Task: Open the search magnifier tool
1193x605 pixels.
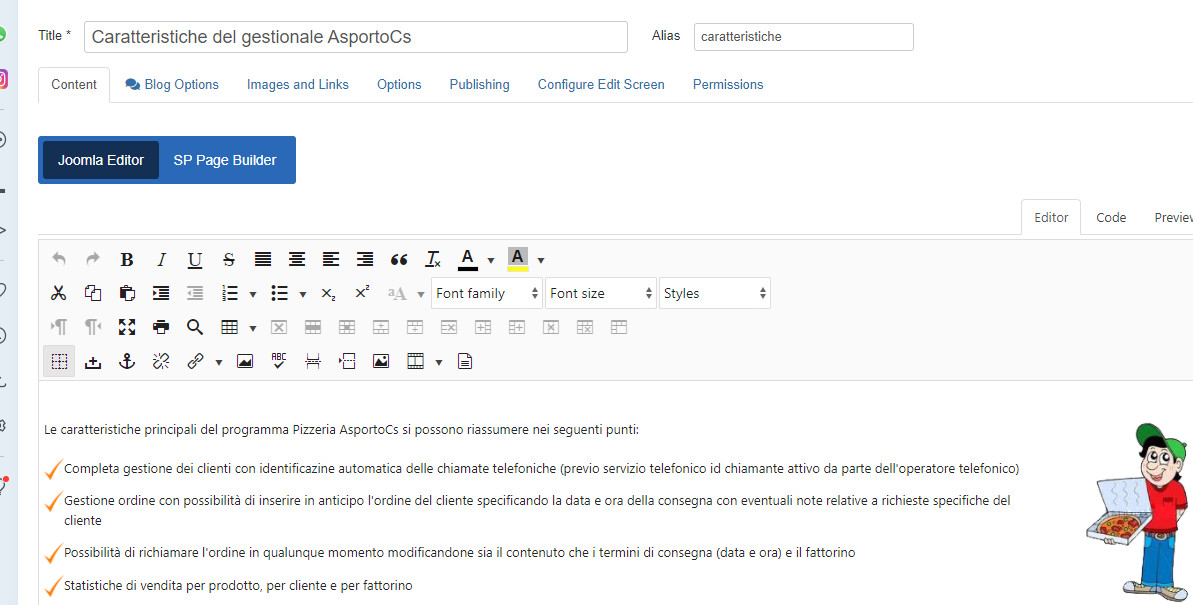Action: [195, 327]
